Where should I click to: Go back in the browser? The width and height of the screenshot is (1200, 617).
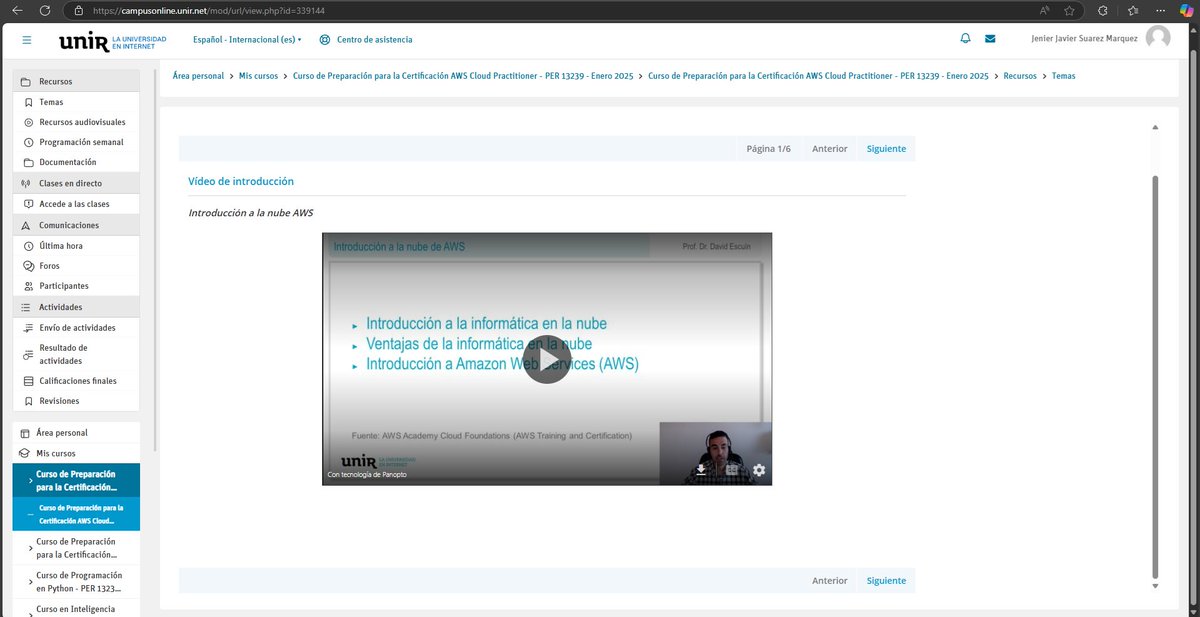coord(17,10)
